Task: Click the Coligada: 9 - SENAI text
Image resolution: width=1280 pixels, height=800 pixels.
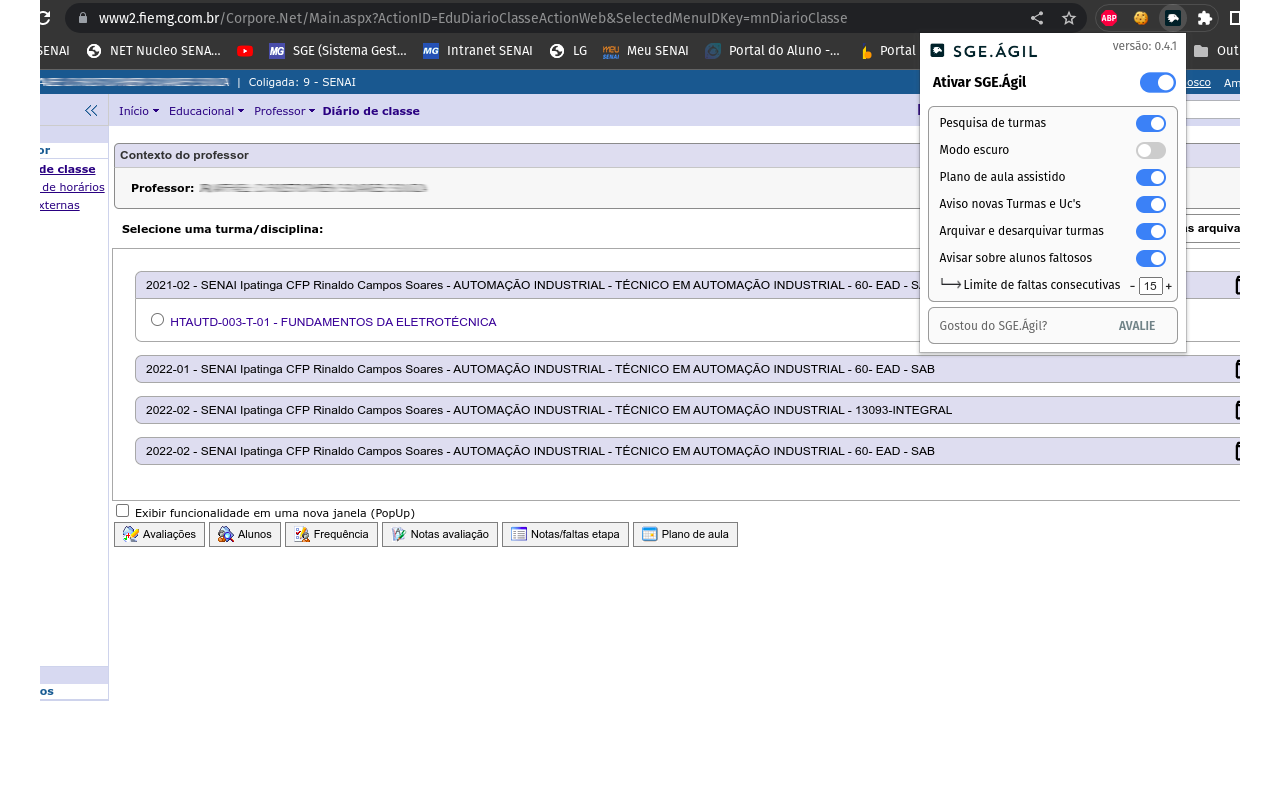Action: tap(302, 82)
